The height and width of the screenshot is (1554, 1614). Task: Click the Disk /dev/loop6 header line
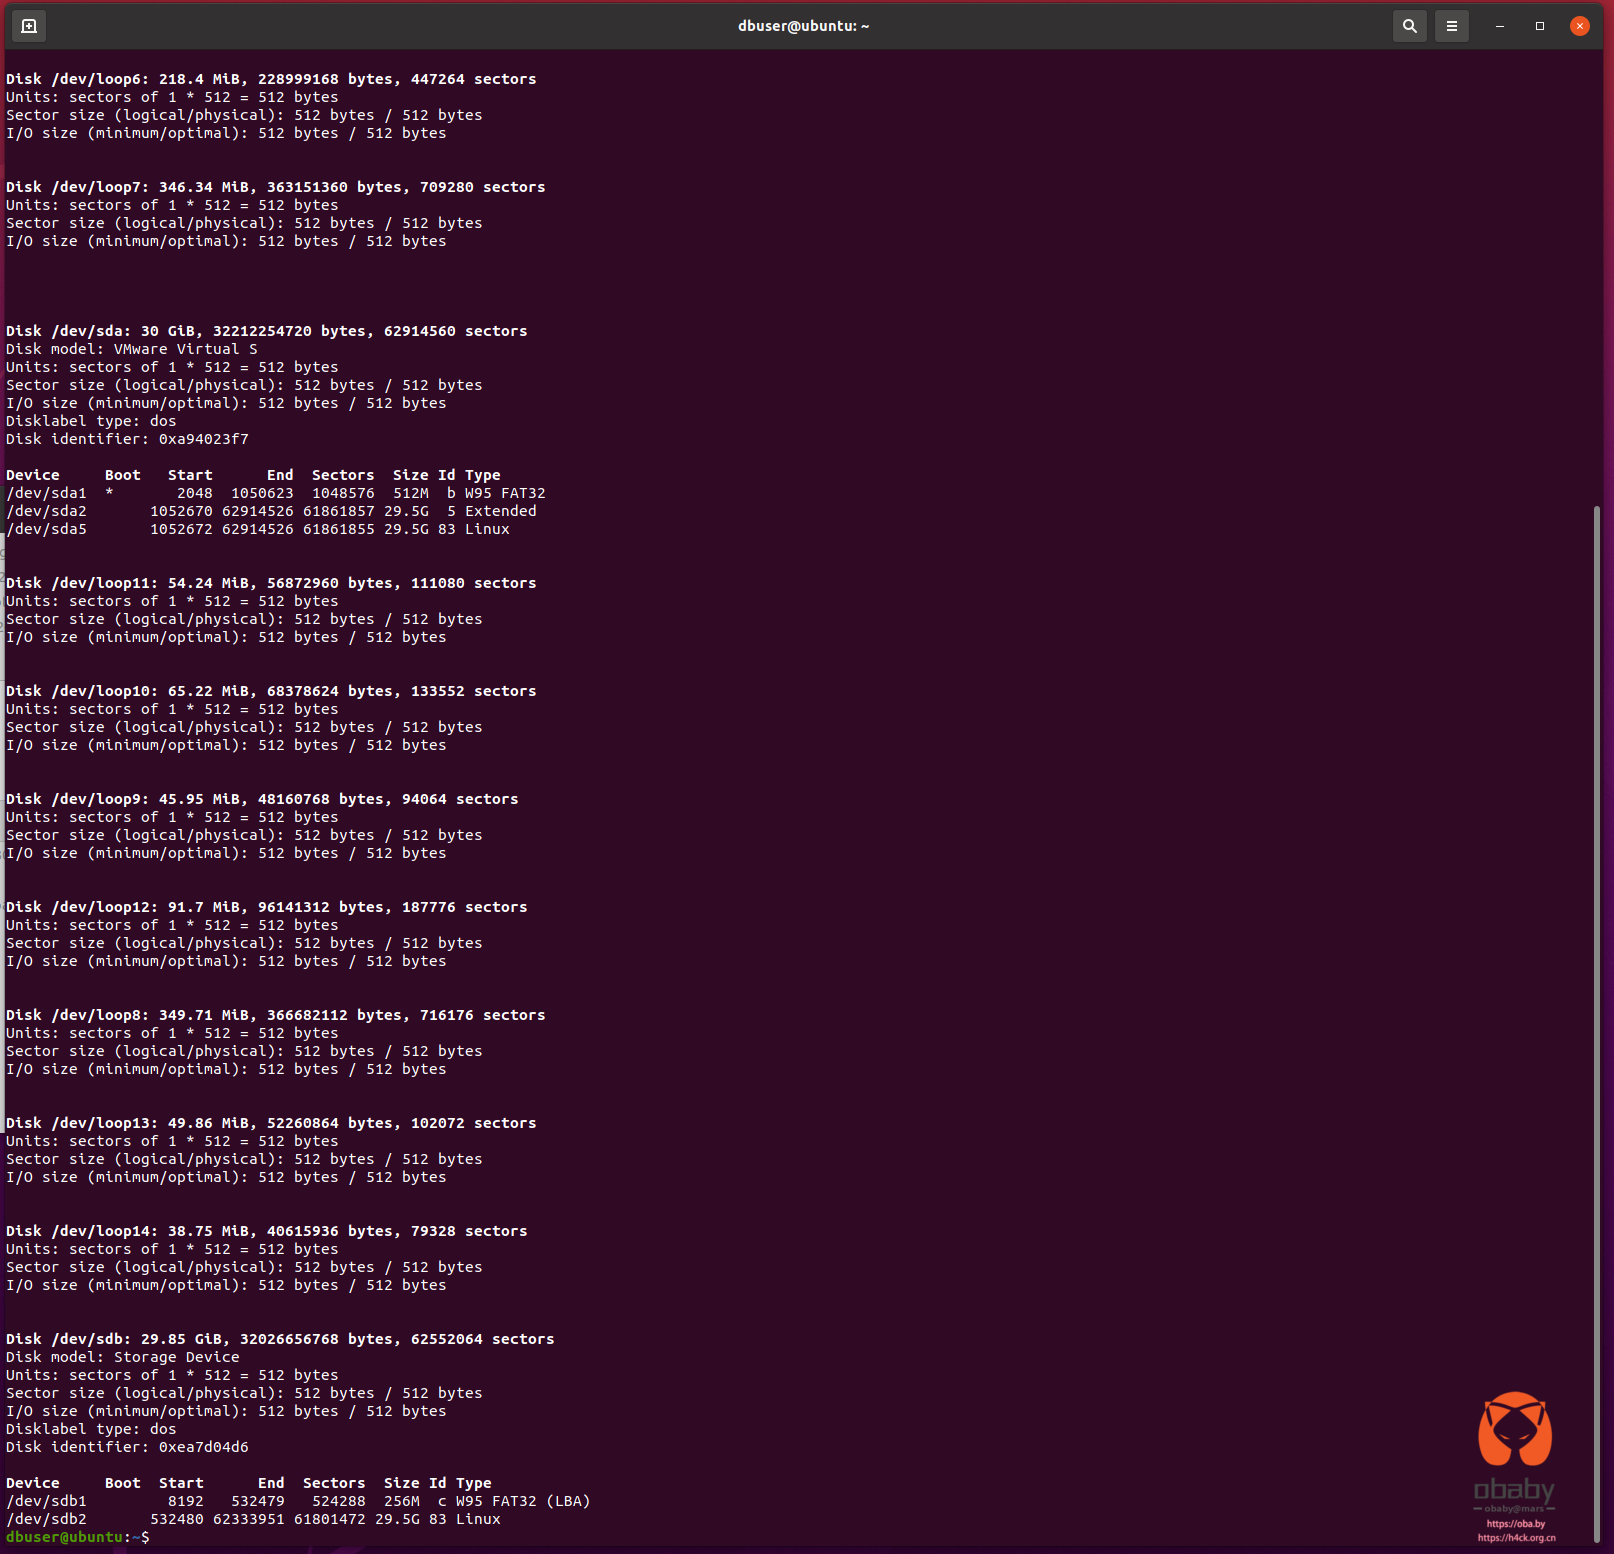coord(271,79)
